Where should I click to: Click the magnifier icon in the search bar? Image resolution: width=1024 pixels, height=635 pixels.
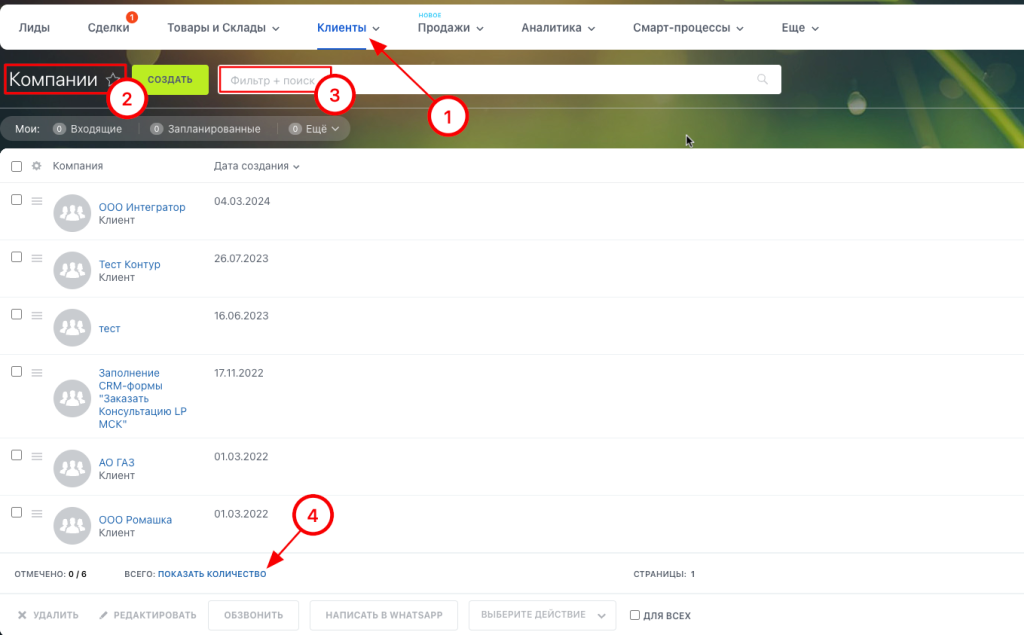(x=762, y=79)
